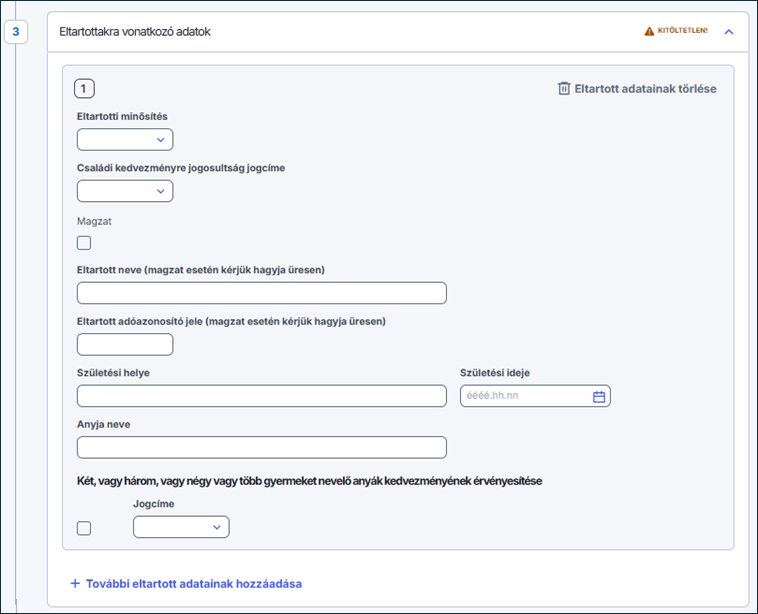This screenshot has height=614, width=758.
Task: Expand Családi kedvezményre jogosultság jogcíme dropdown
Action: (x=125, y=191)
